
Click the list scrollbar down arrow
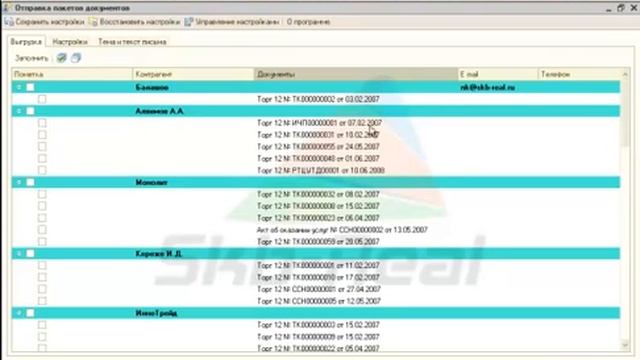click(x=625, y=345)
